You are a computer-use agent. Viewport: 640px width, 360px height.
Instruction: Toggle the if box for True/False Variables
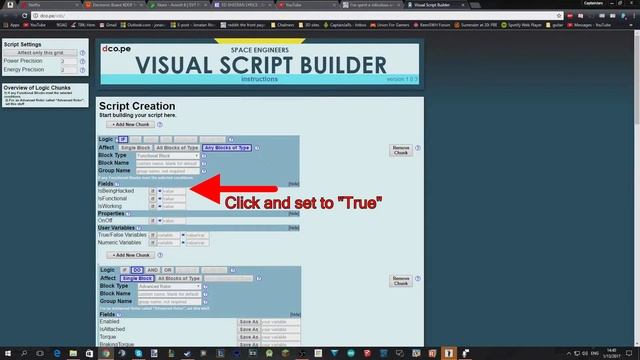(x=153, y=236)
